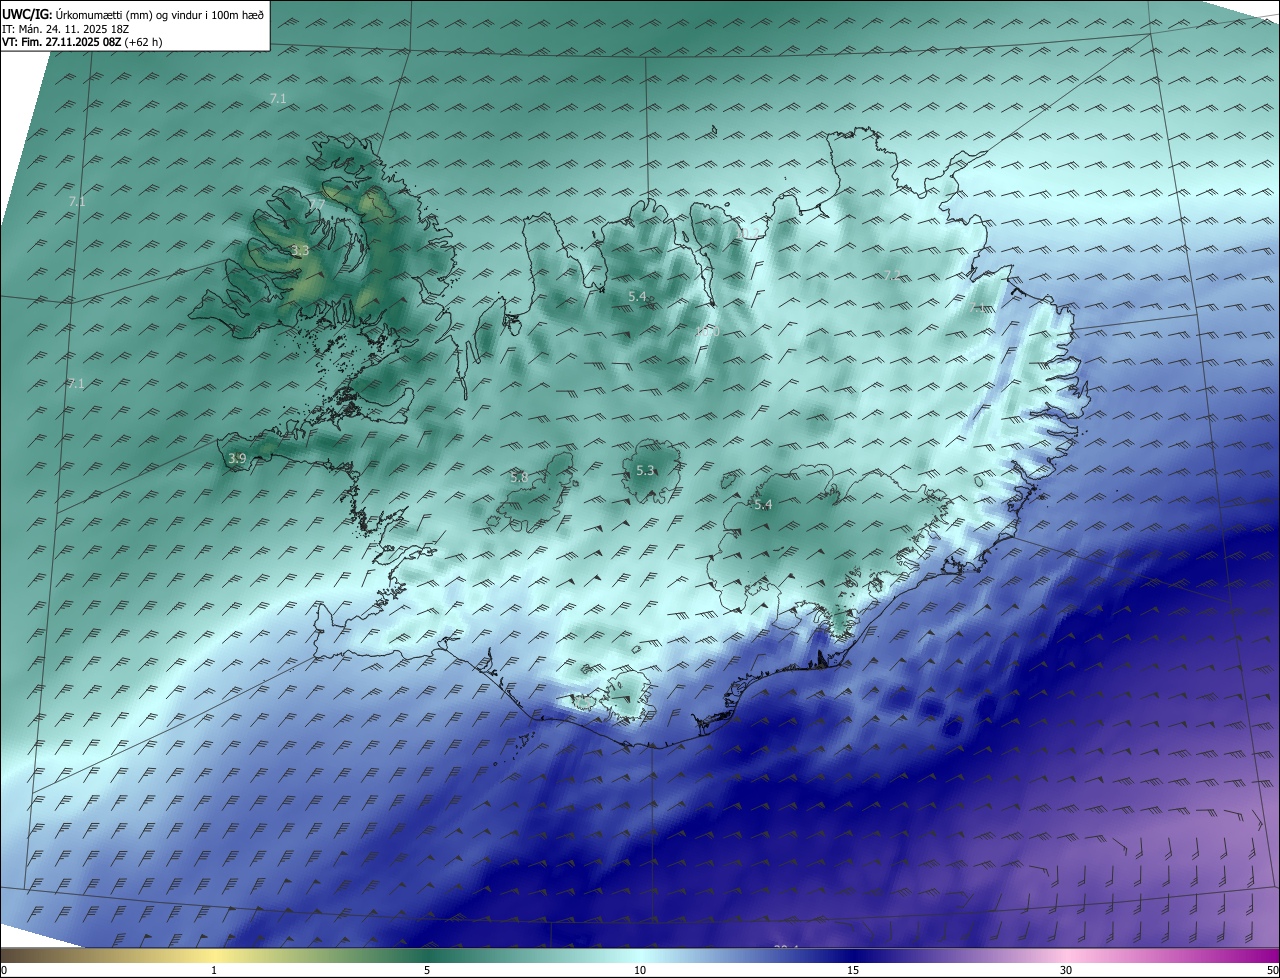The height and width of the screenshot is (978, 1280).
Task: Select the 'IT: Mán. 24. 11. 2025 18Z' line
Action: [x=66, y=29]
